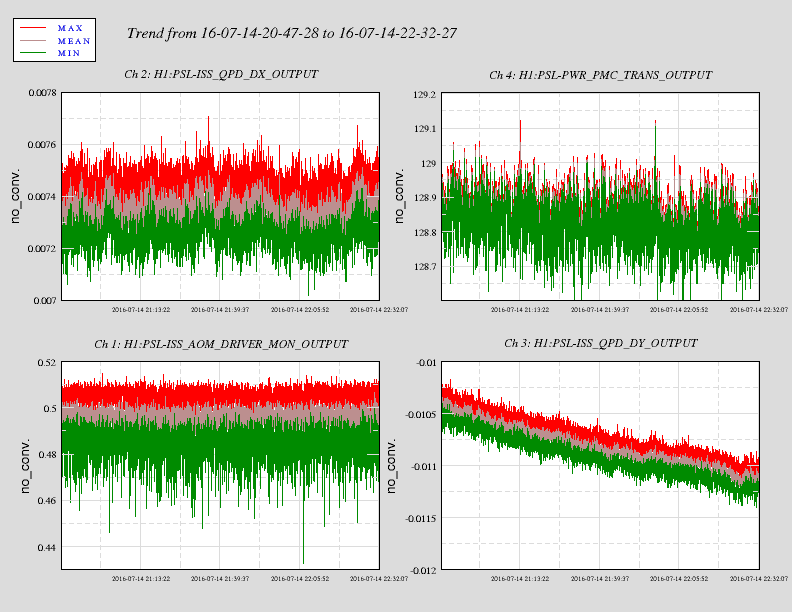
Task: Click the 22:05:52 time label under Ch 4
Action: click(x=679, y=310)
